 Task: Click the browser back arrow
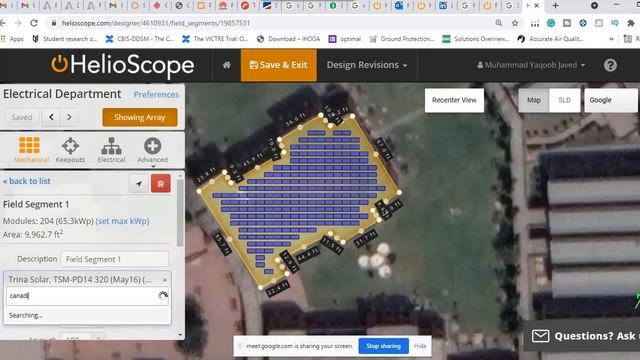[x=3, y=23]
